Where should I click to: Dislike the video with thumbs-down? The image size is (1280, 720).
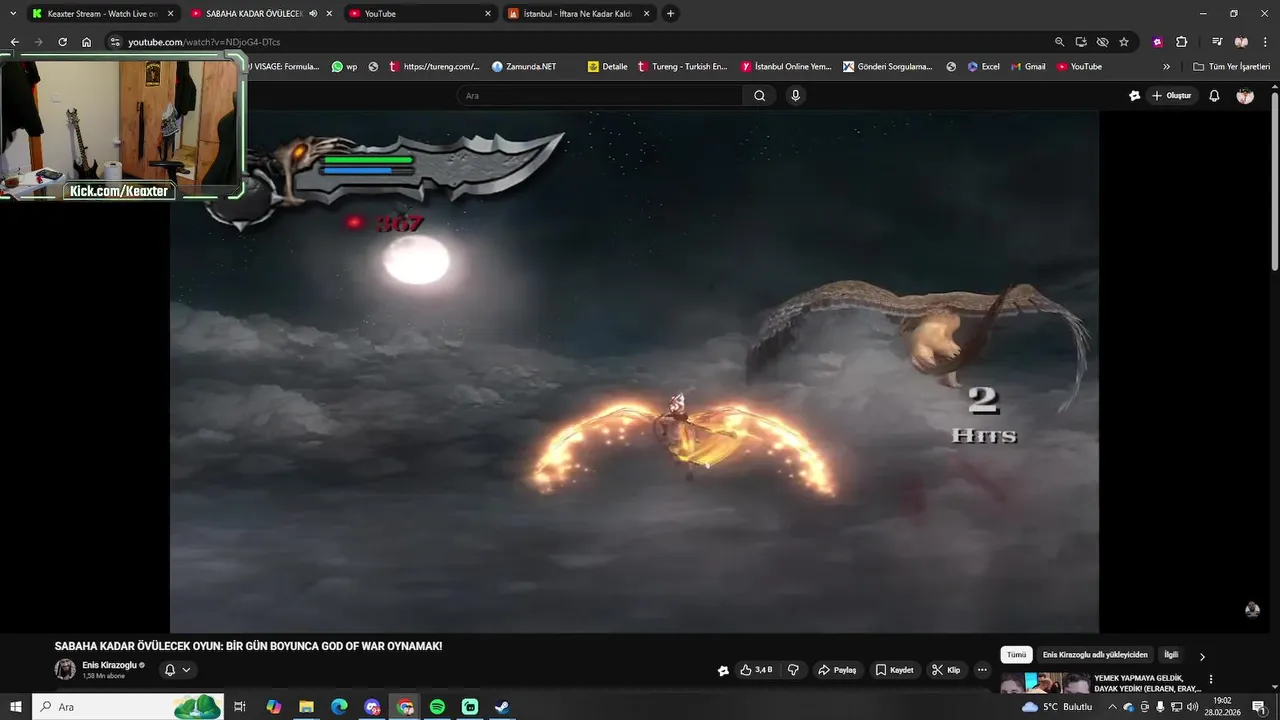[793, 670]
